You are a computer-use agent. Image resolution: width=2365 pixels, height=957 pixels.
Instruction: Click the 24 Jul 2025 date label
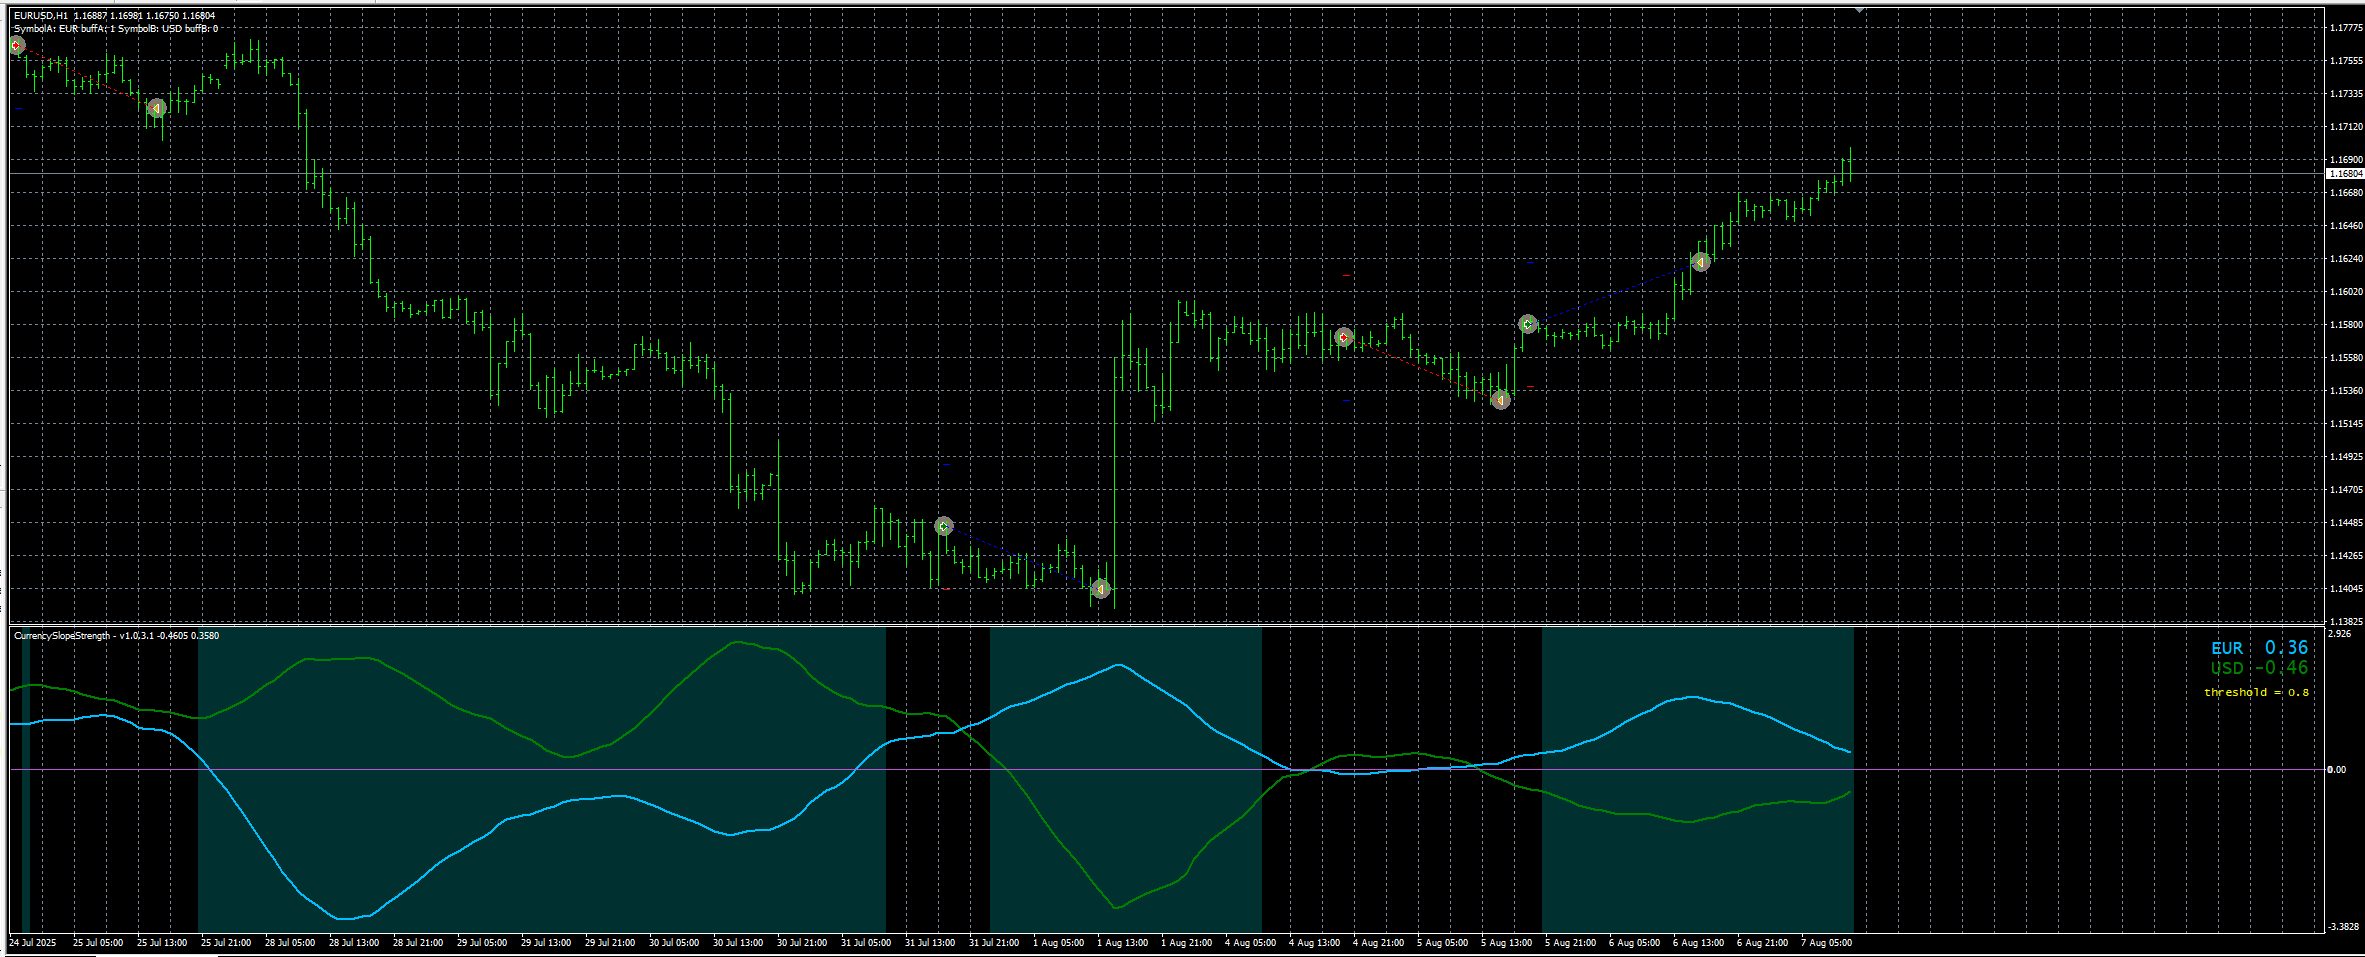pyautogui.click(x=33, y=943)
